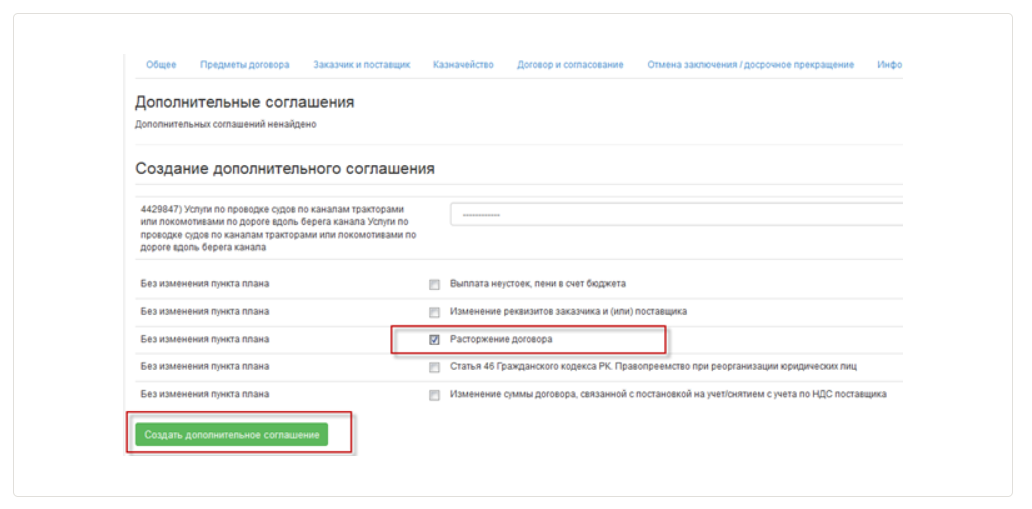Select the Заказчик и поставщик tab
This screenshot has width=1032, height=509.
point(361,65)
